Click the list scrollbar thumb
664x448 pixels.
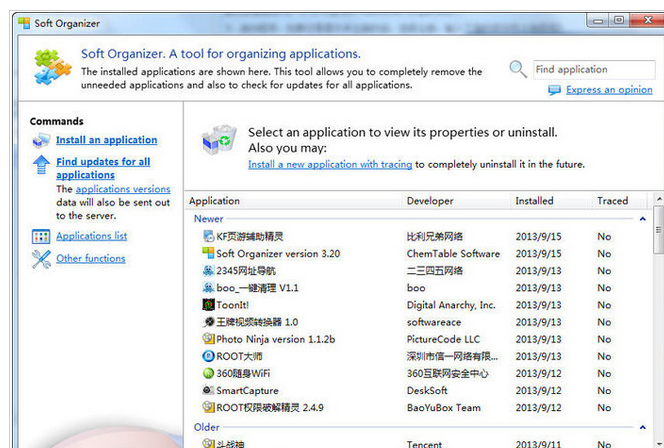tap(658, 230)
